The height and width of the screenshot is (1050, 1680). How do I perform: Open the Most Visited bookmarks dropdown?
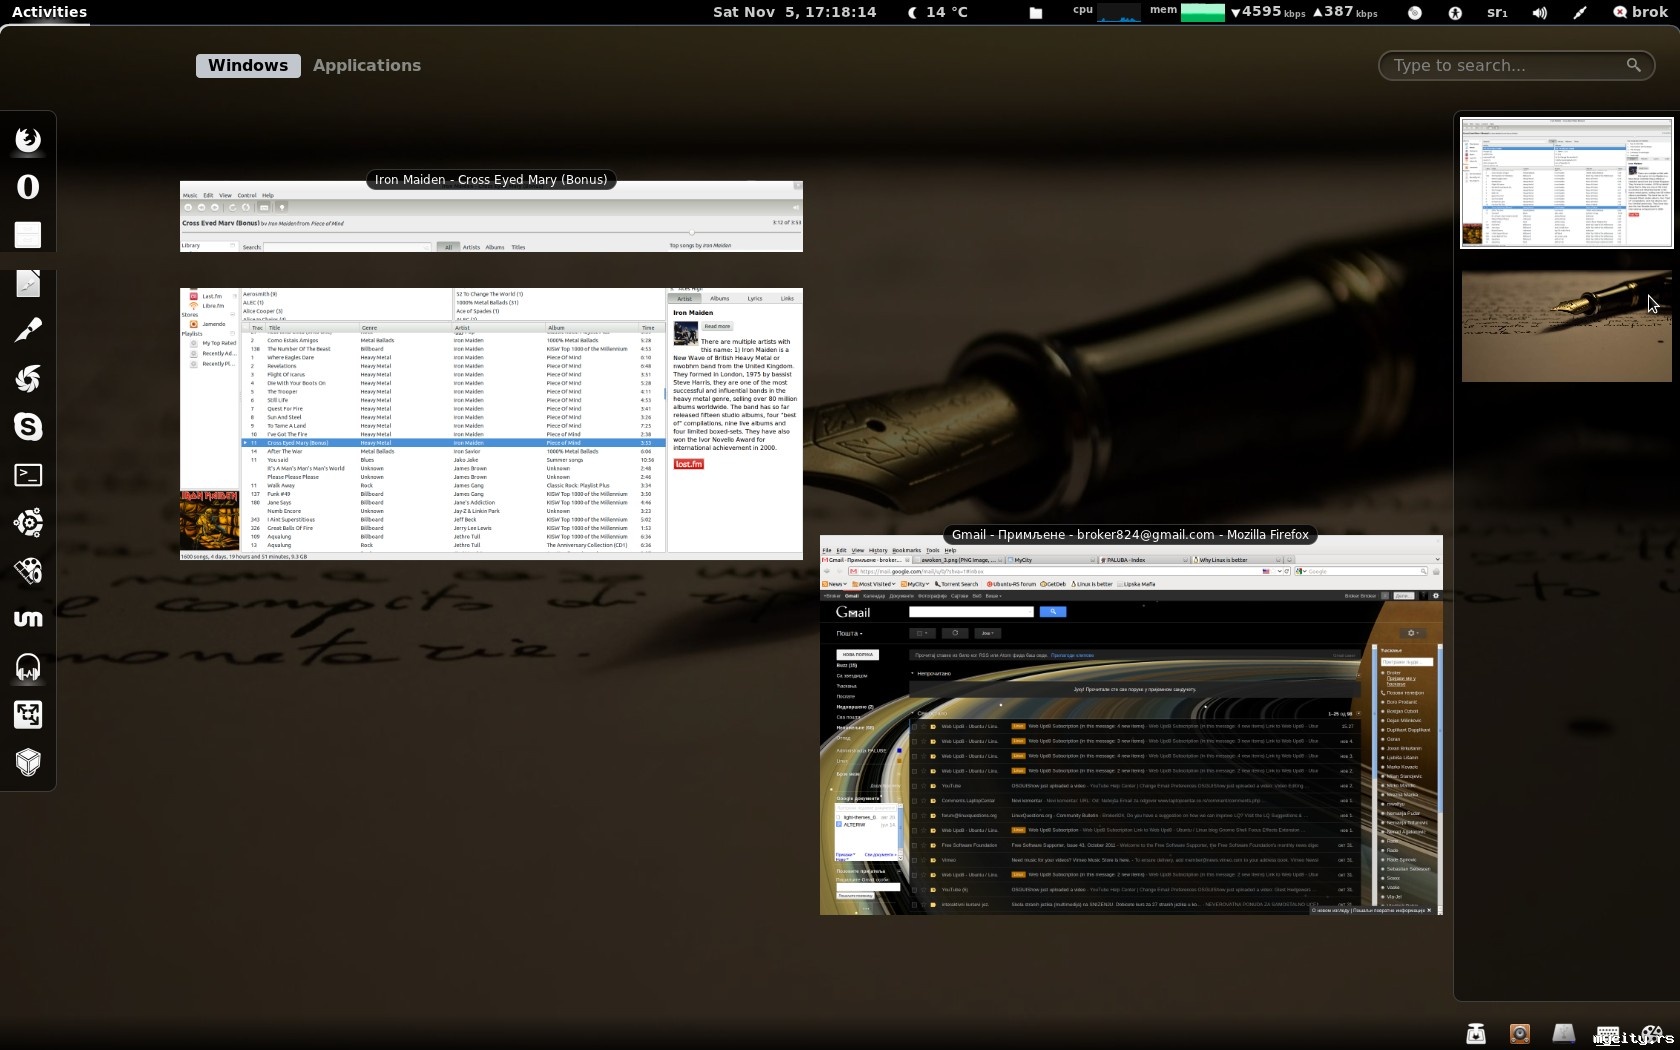click(x=874, y=584)
